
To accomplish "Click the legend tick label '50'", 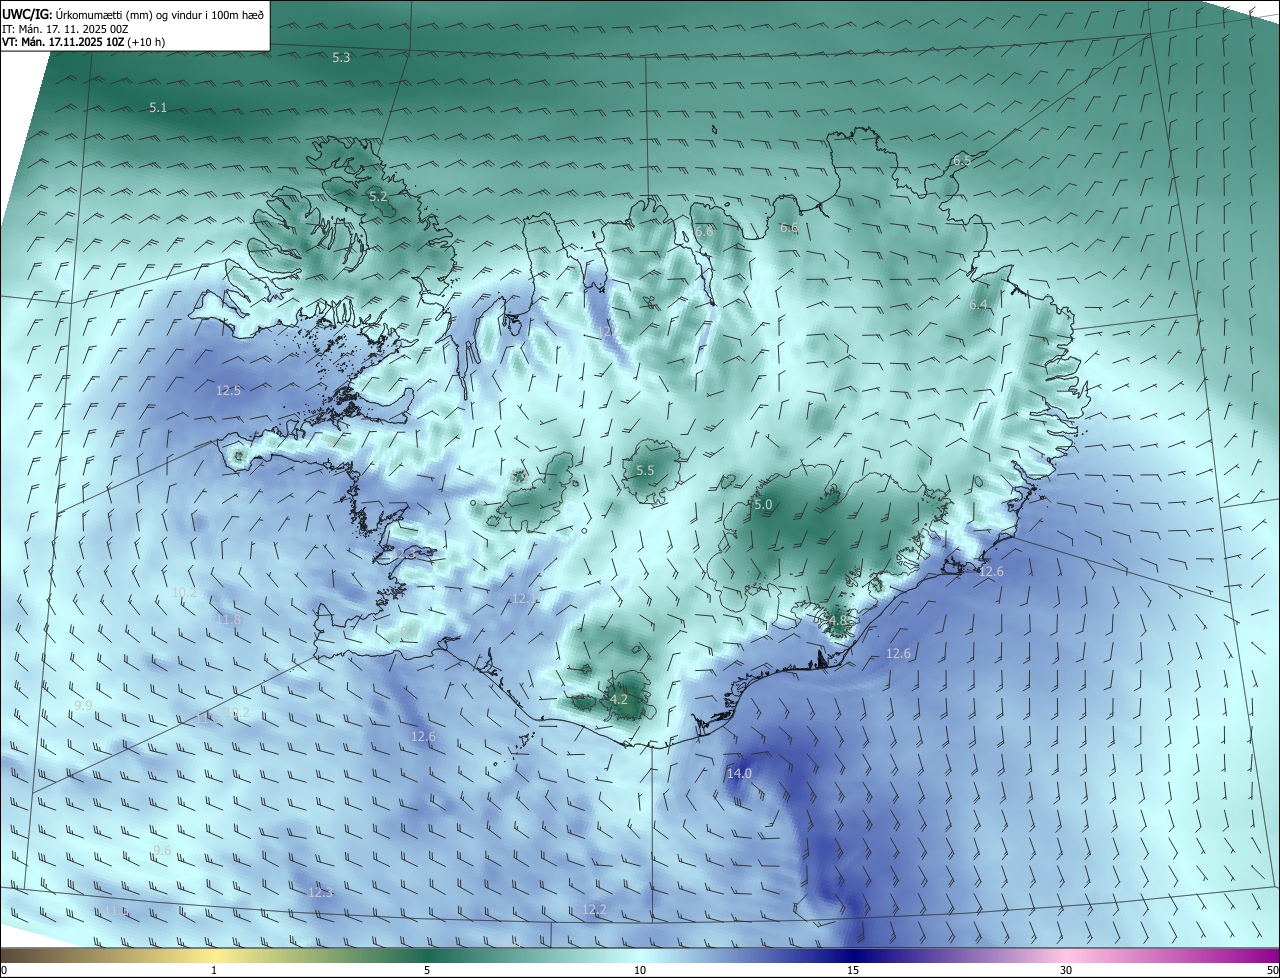I will [x=1272, y=971].
